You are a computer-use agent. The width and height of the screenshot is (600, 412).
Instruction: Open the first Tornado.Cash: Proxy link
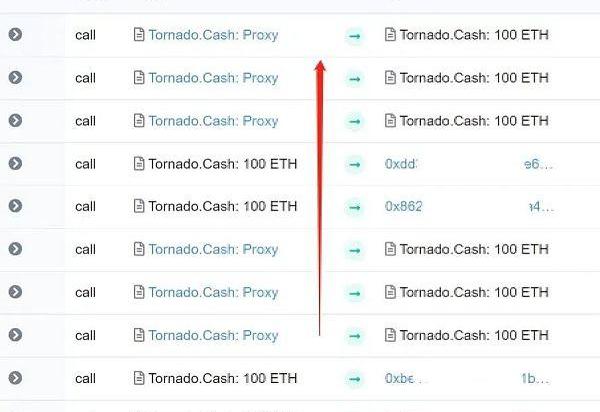[x=213, y=35]
